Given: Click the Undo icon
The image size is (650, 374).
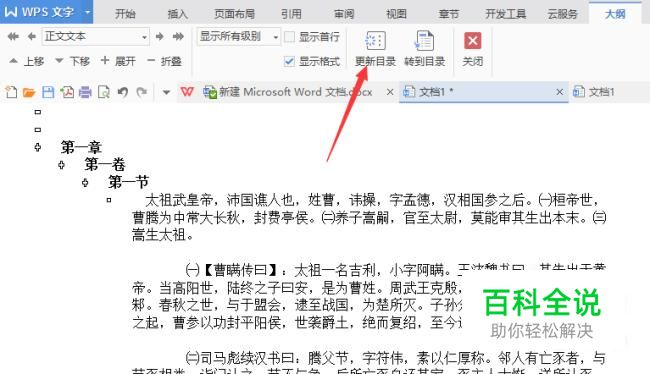Looking at the screenshot, I should (x=123, y=92).
